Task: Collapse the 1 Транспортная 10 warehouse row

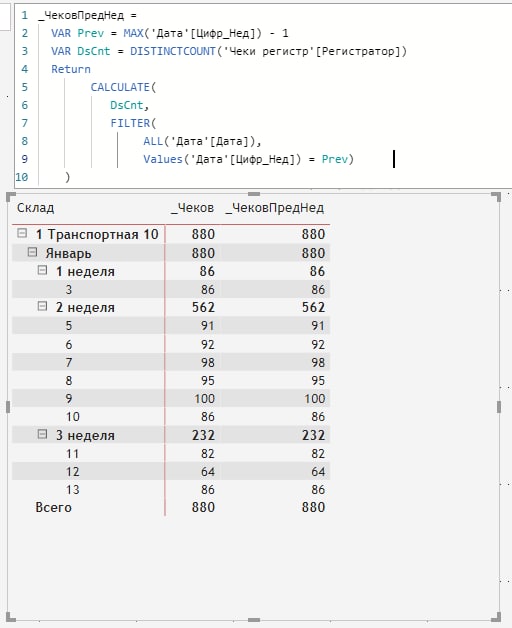Action: click(22, 233)
